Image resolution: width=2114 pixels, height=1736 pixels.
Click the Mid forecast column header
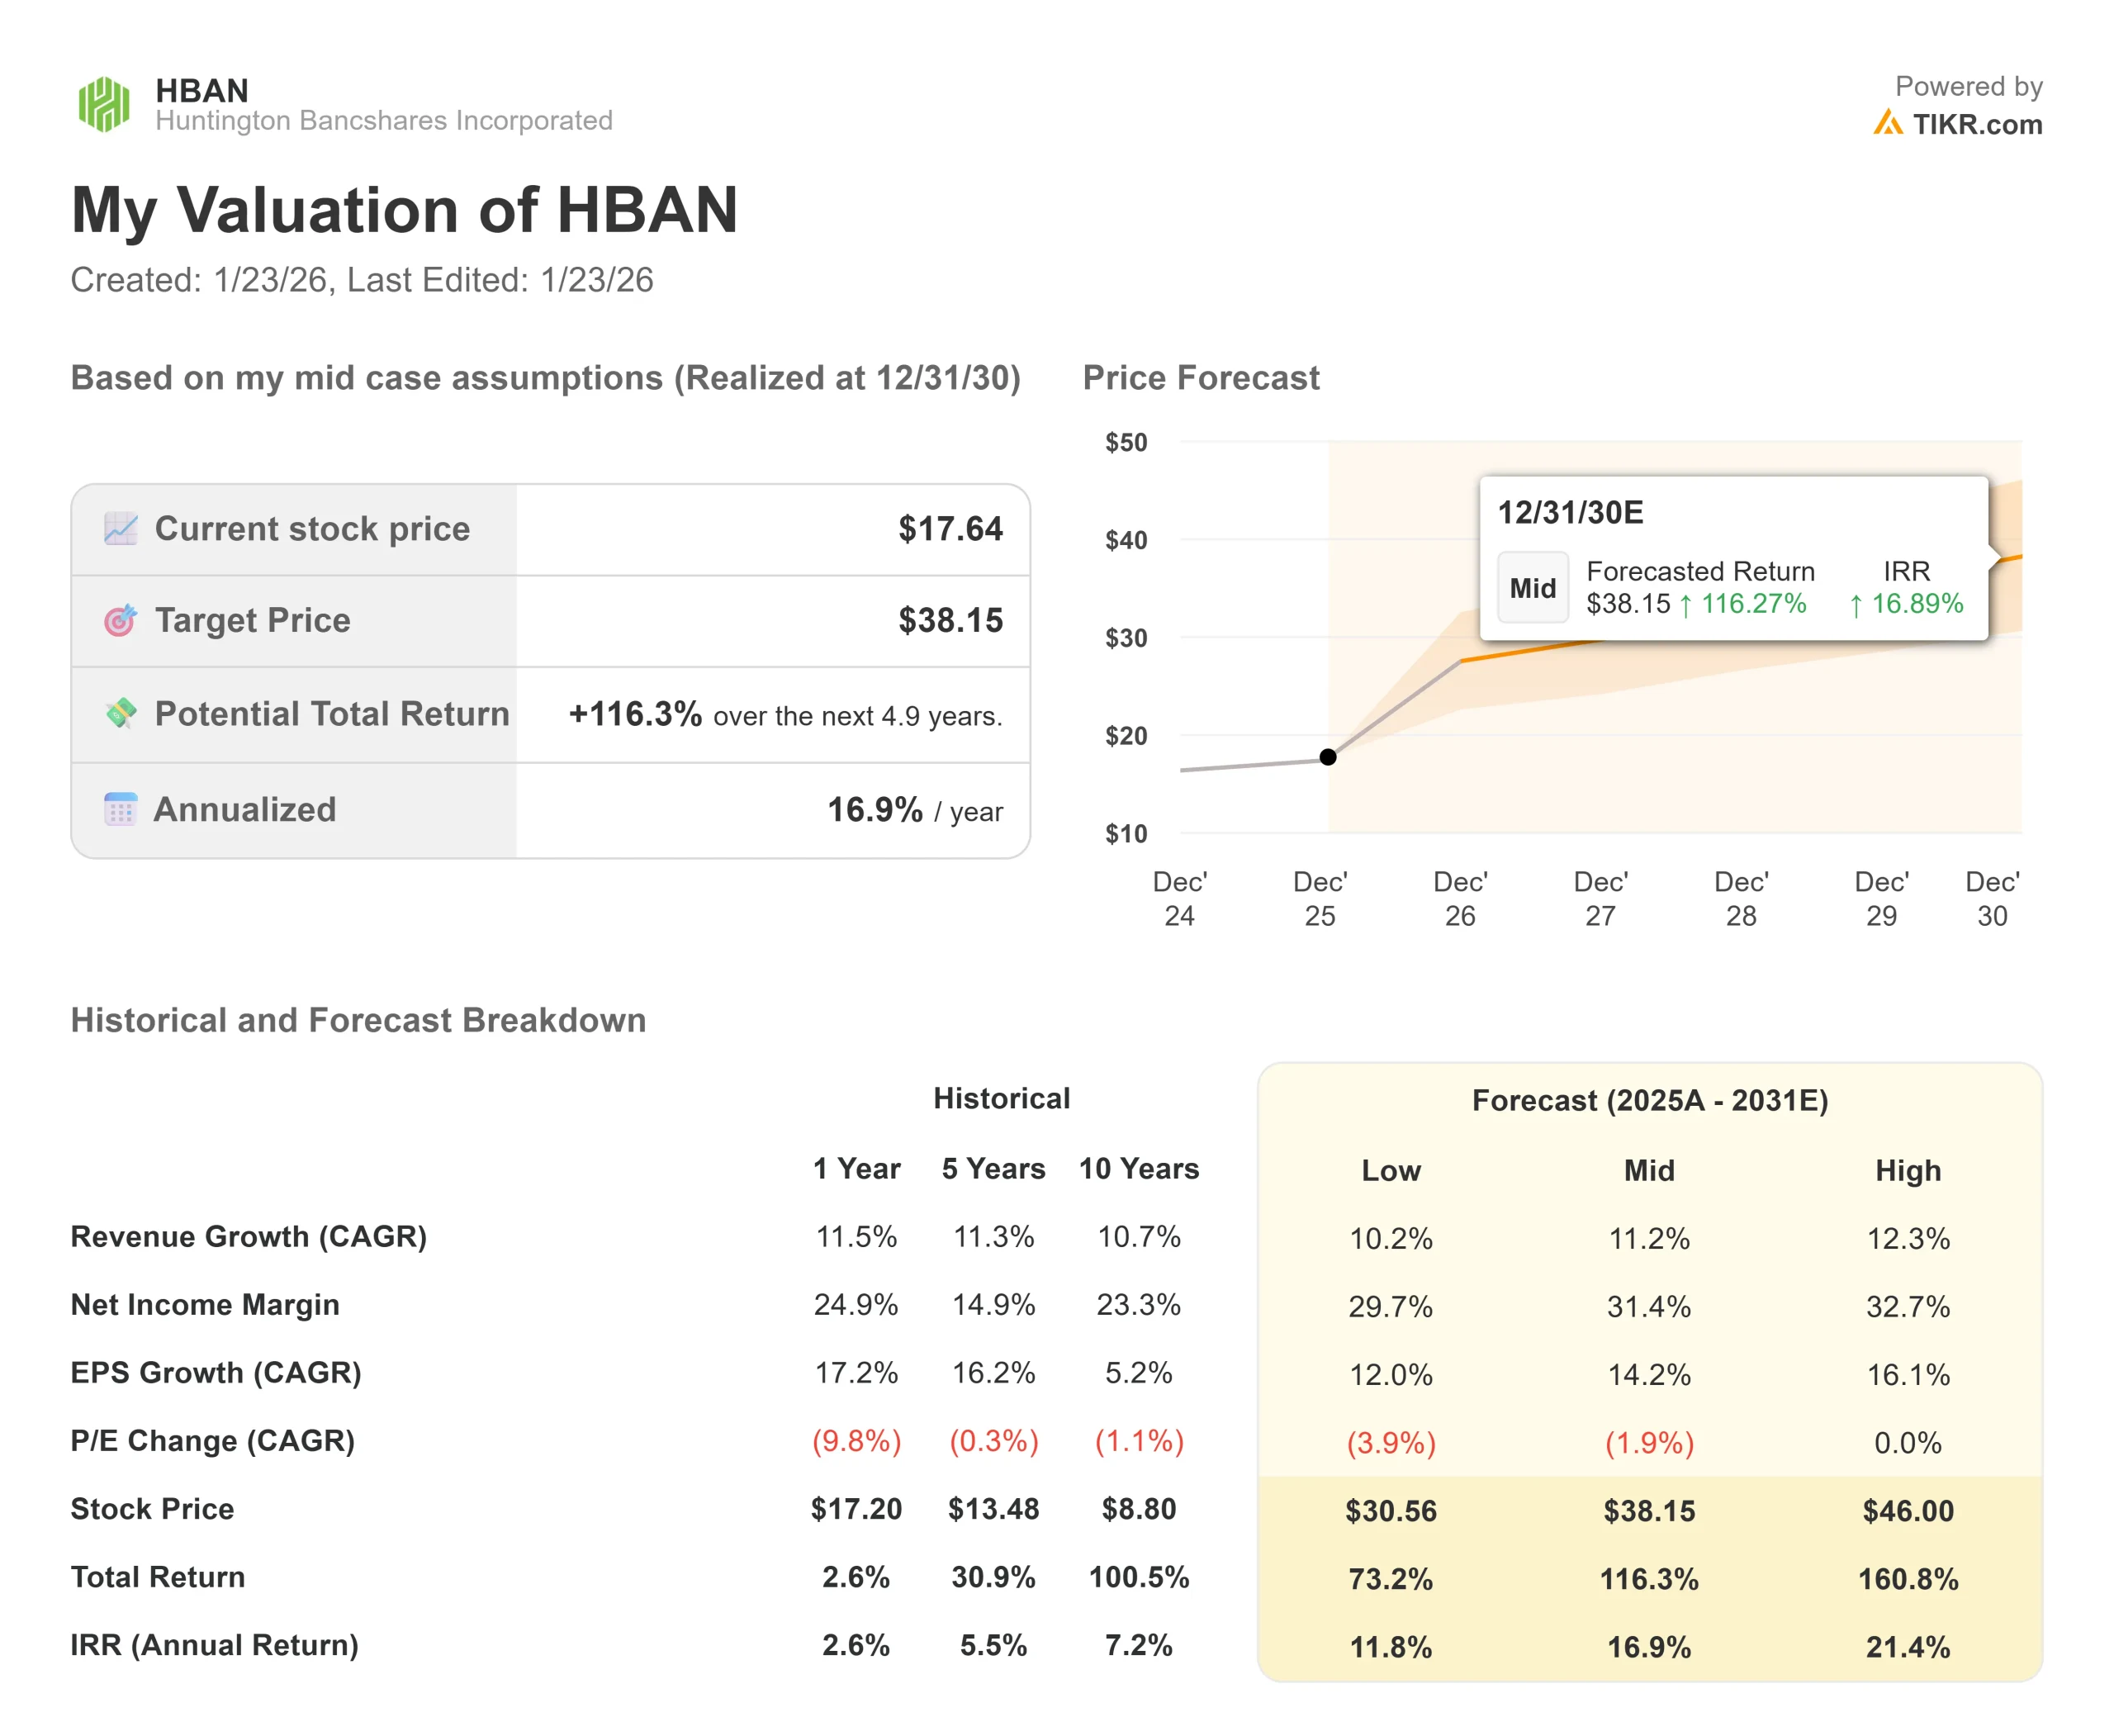coord(1648,1170)
